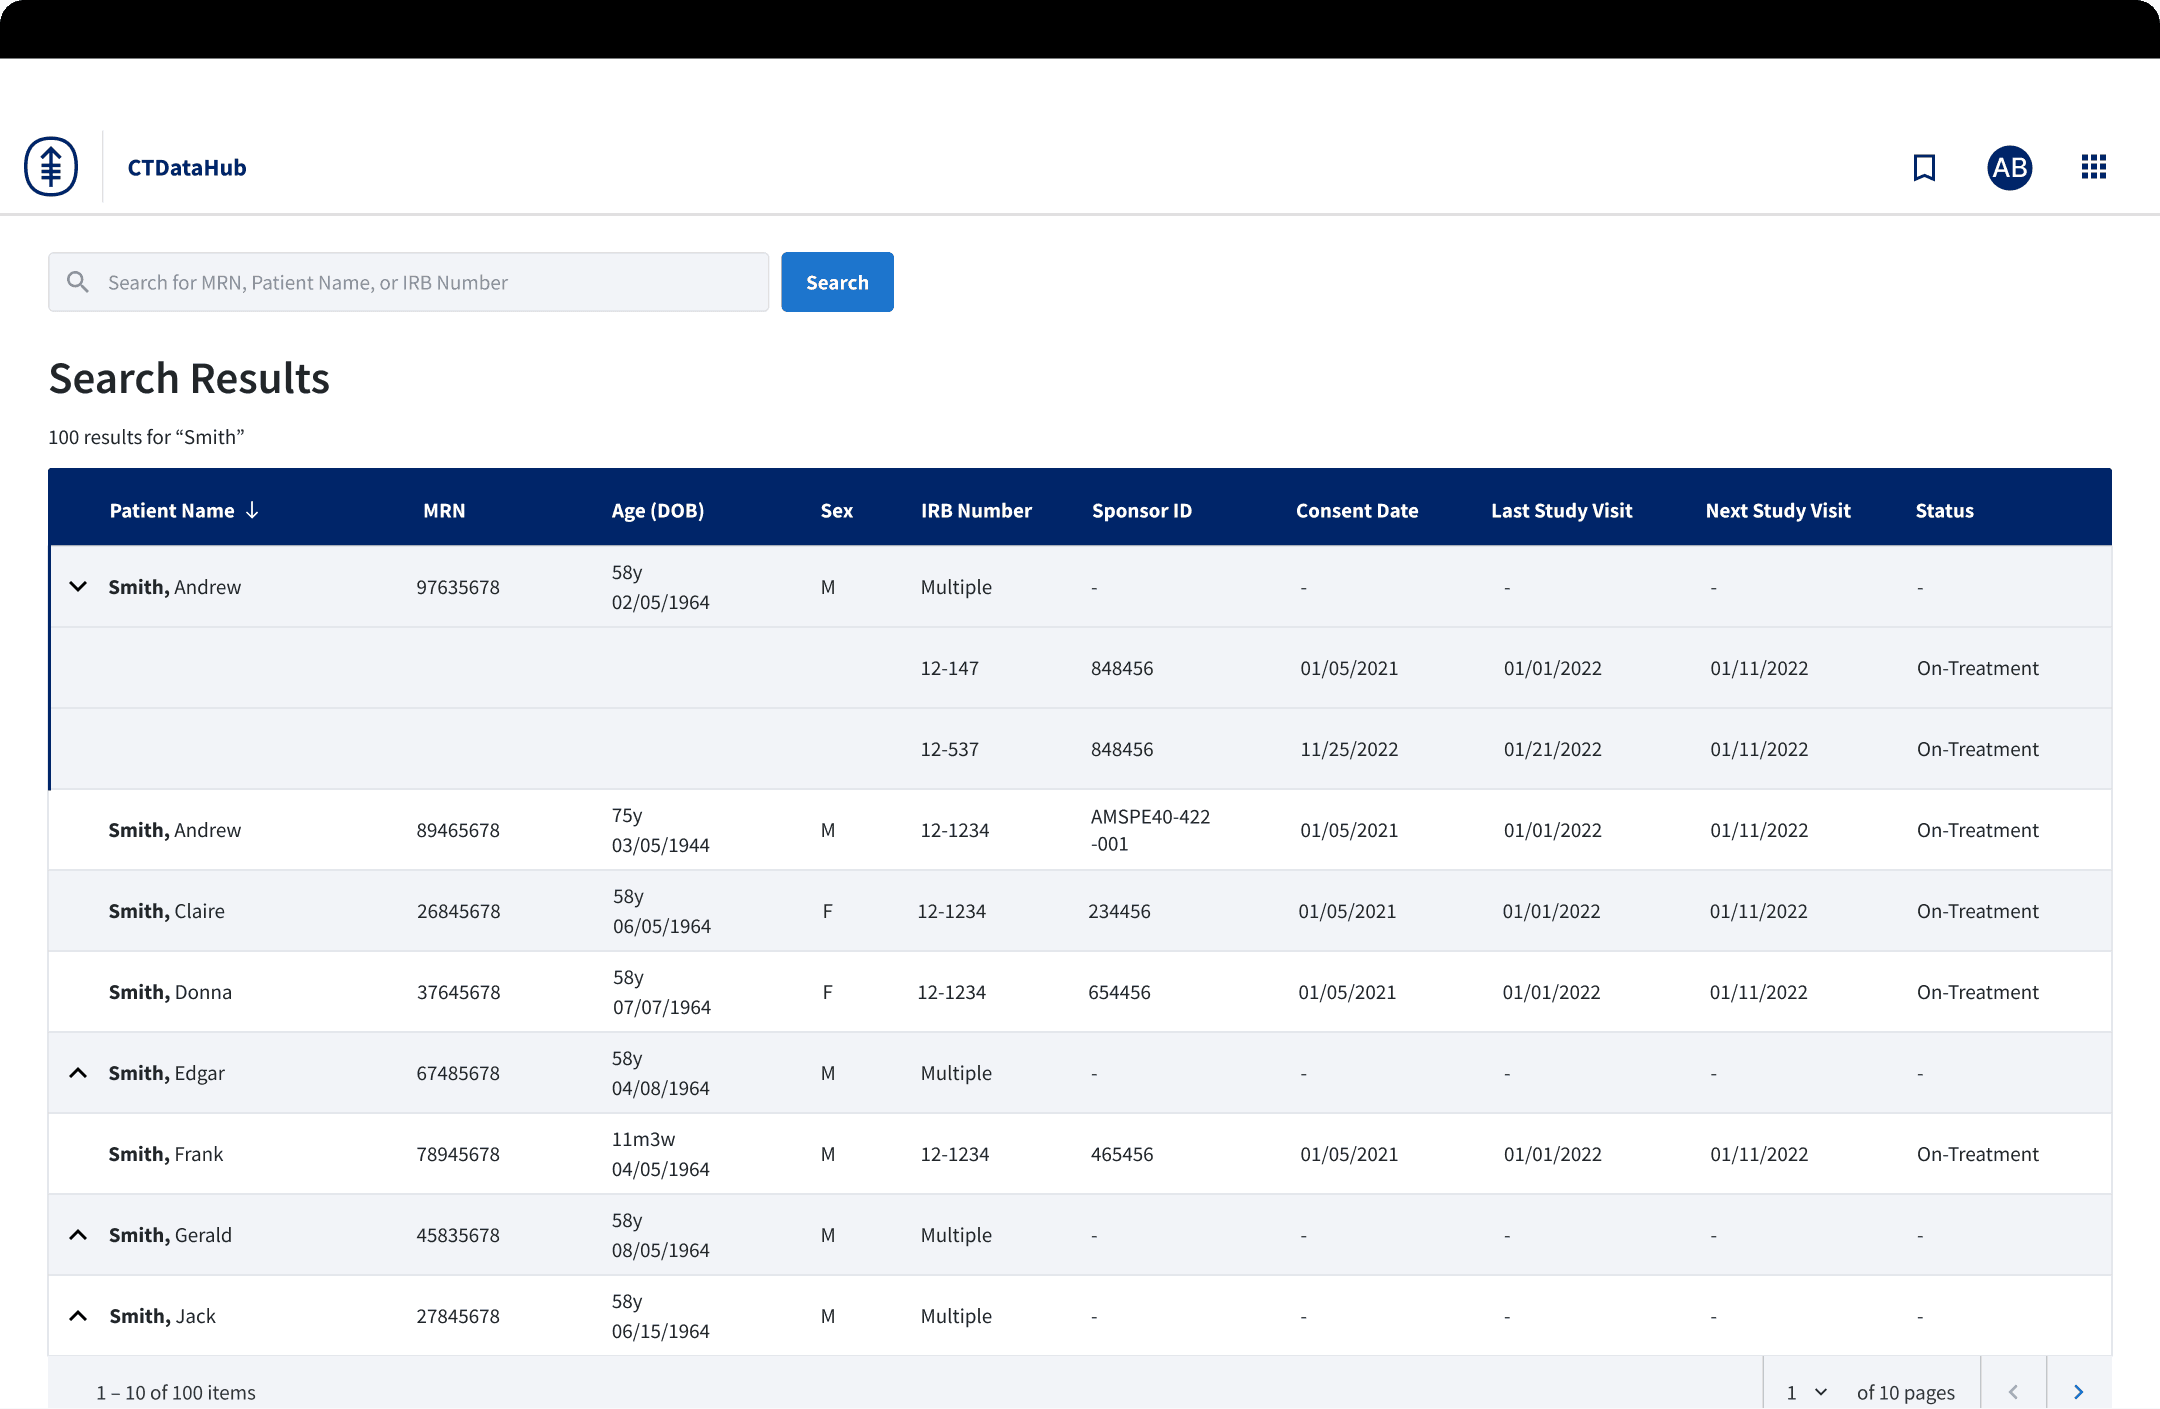This screenshot has height=1409, width=2160.
Task: Expand the Smith, Gerald row
Action: [x=78, y=1235]
